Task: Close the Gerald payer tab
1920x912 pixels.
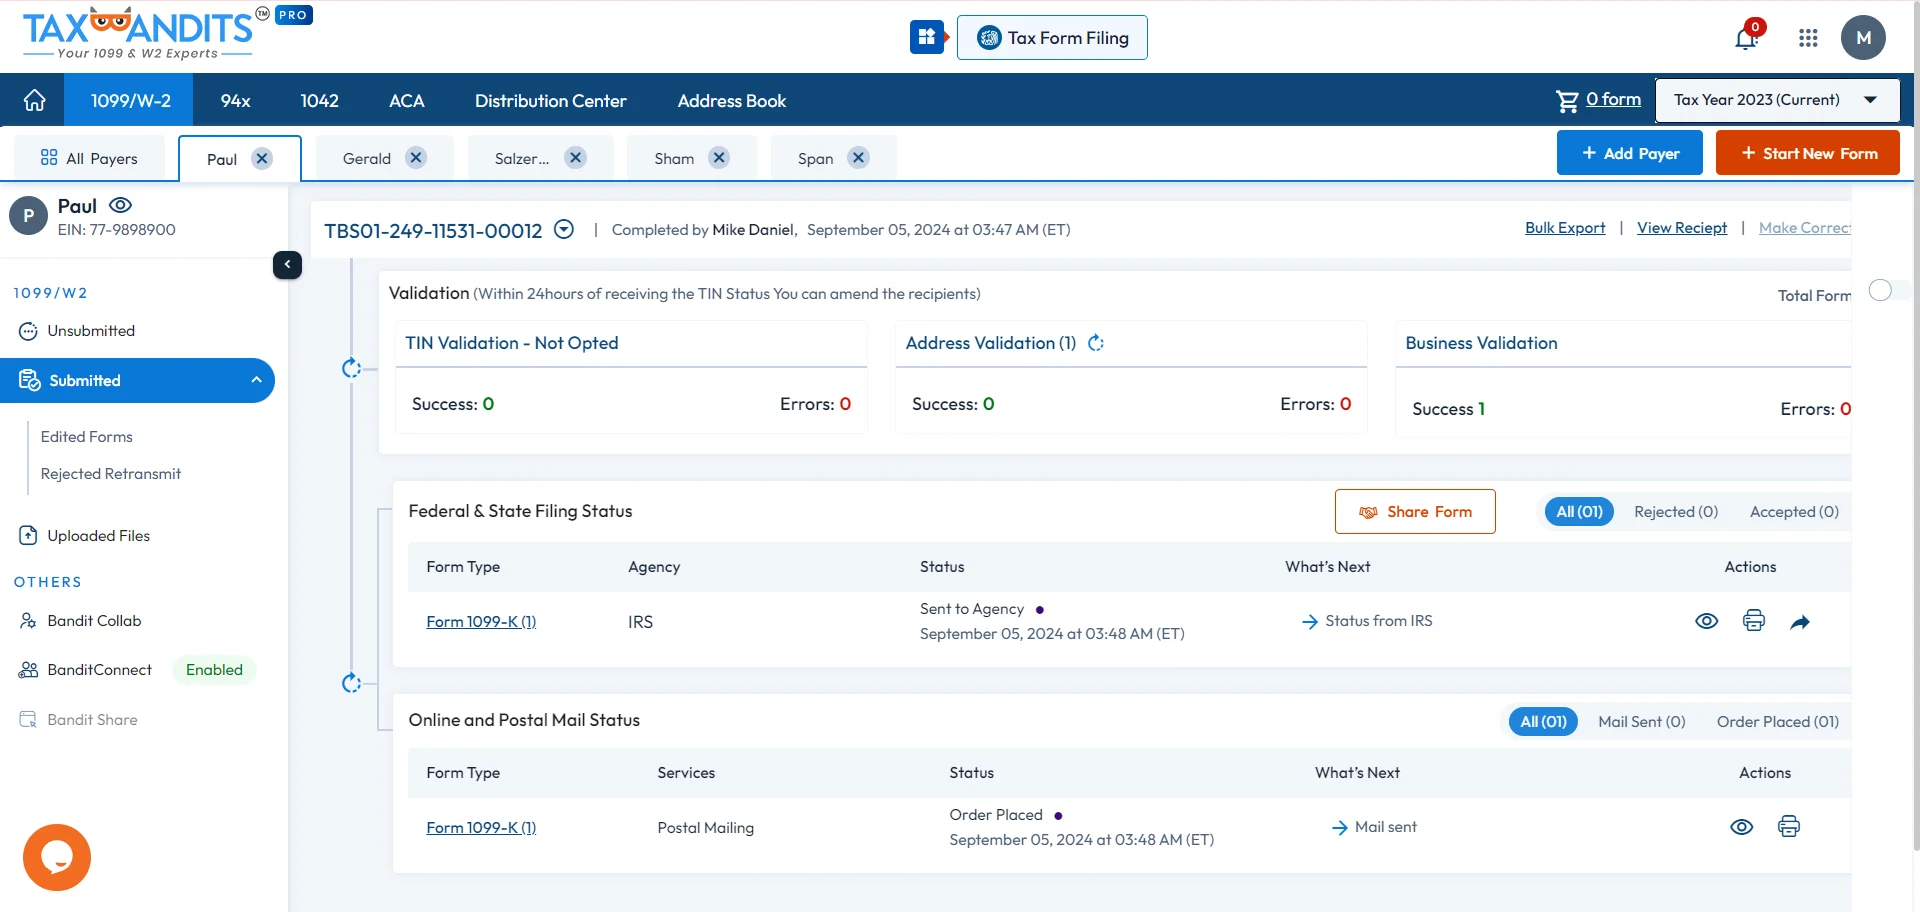Action: [416, 157]
